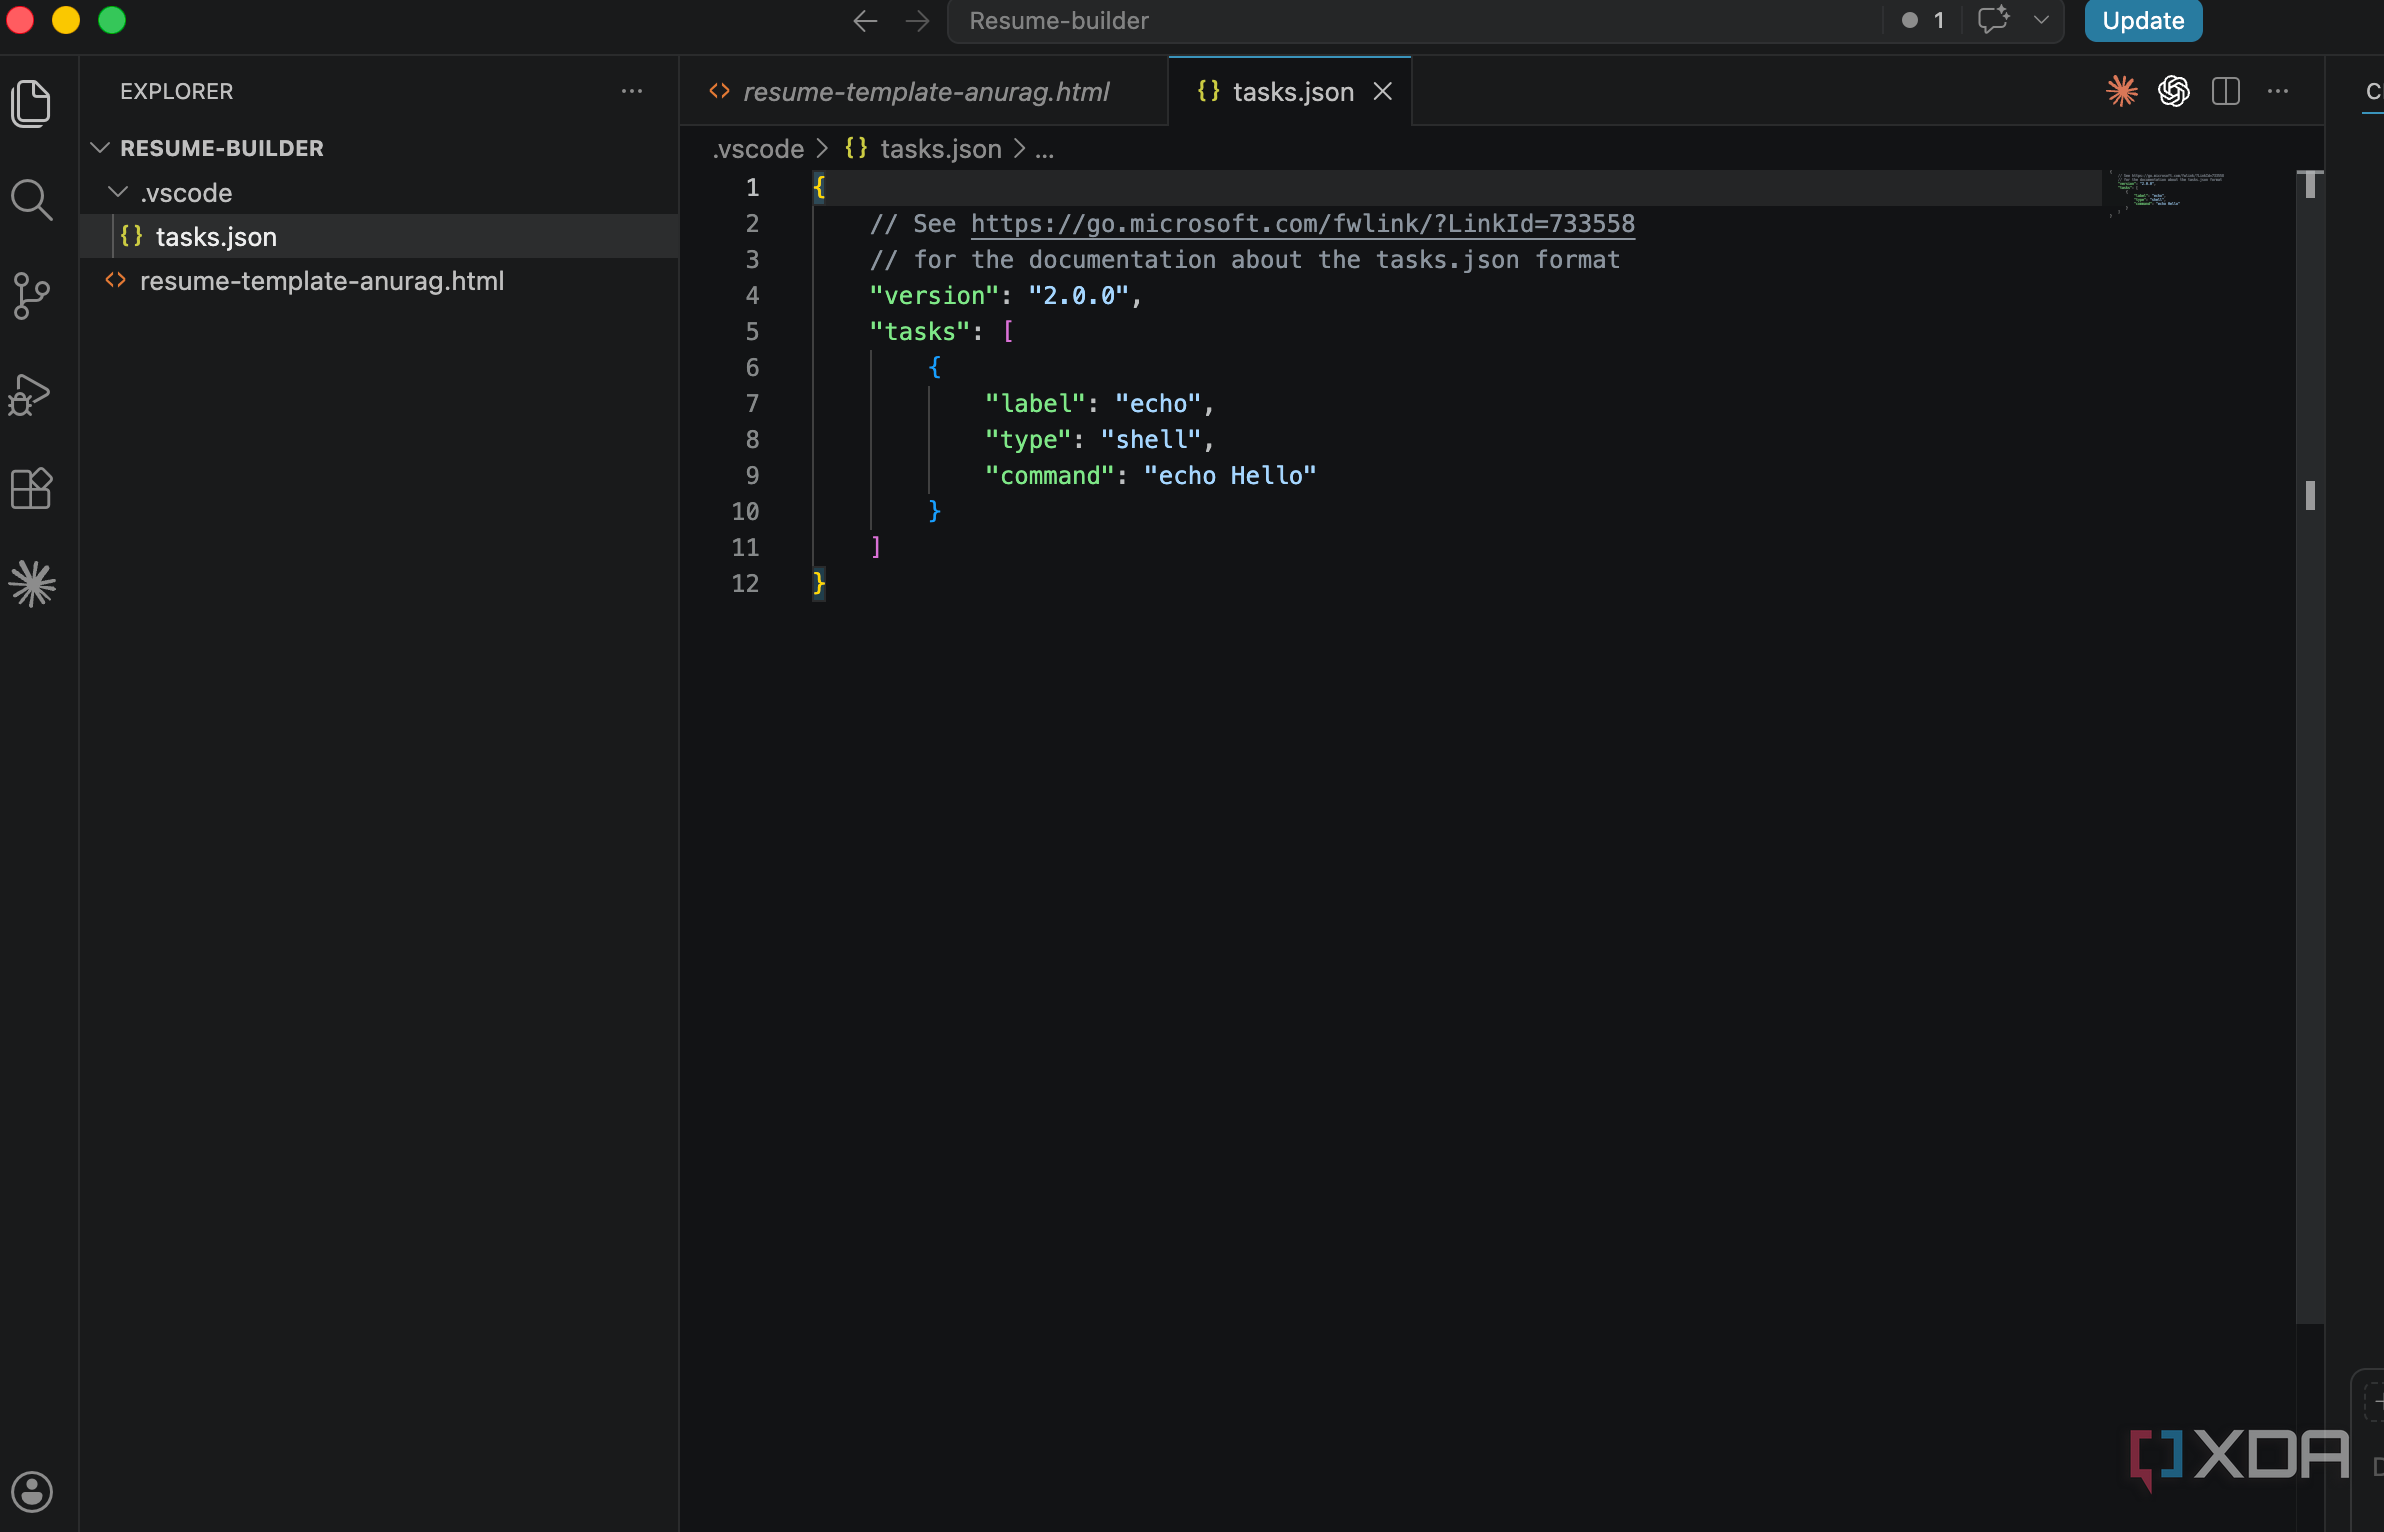Open Claude sidebar icon in activity bar

point(32,583)
